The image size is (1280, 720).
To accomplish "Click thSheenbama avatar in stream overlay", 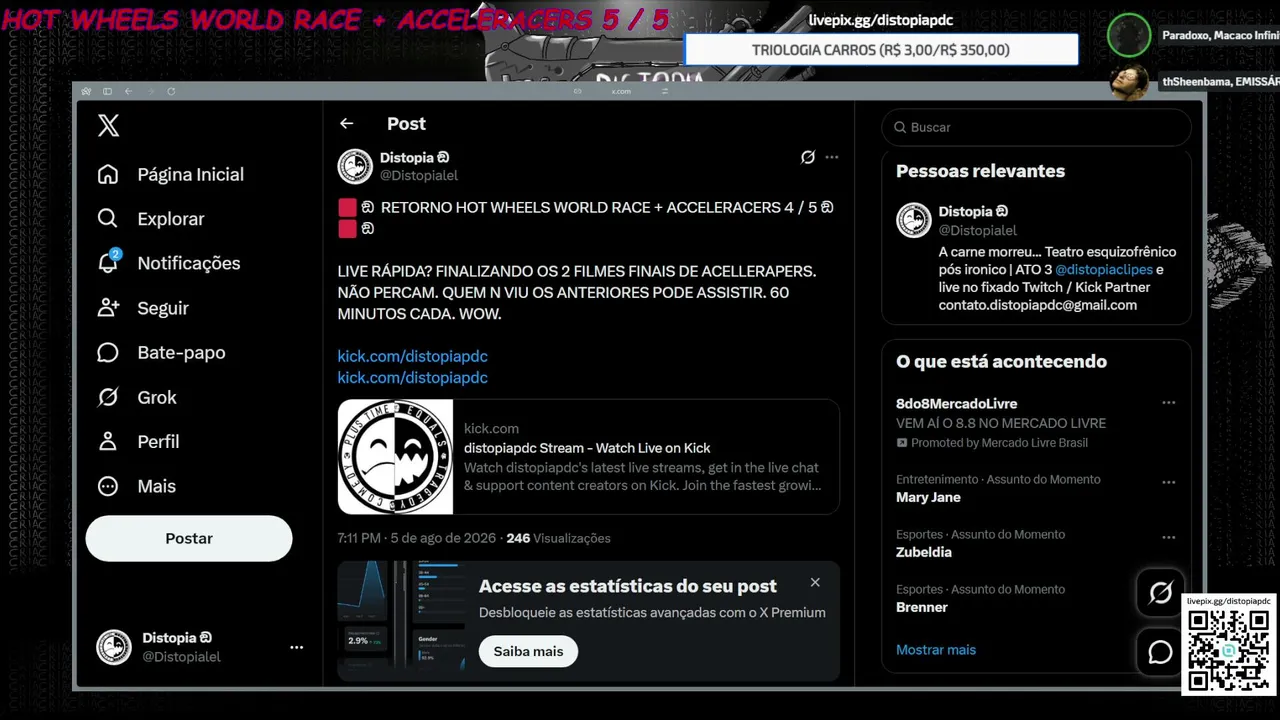I will [x=1129, y=82].
